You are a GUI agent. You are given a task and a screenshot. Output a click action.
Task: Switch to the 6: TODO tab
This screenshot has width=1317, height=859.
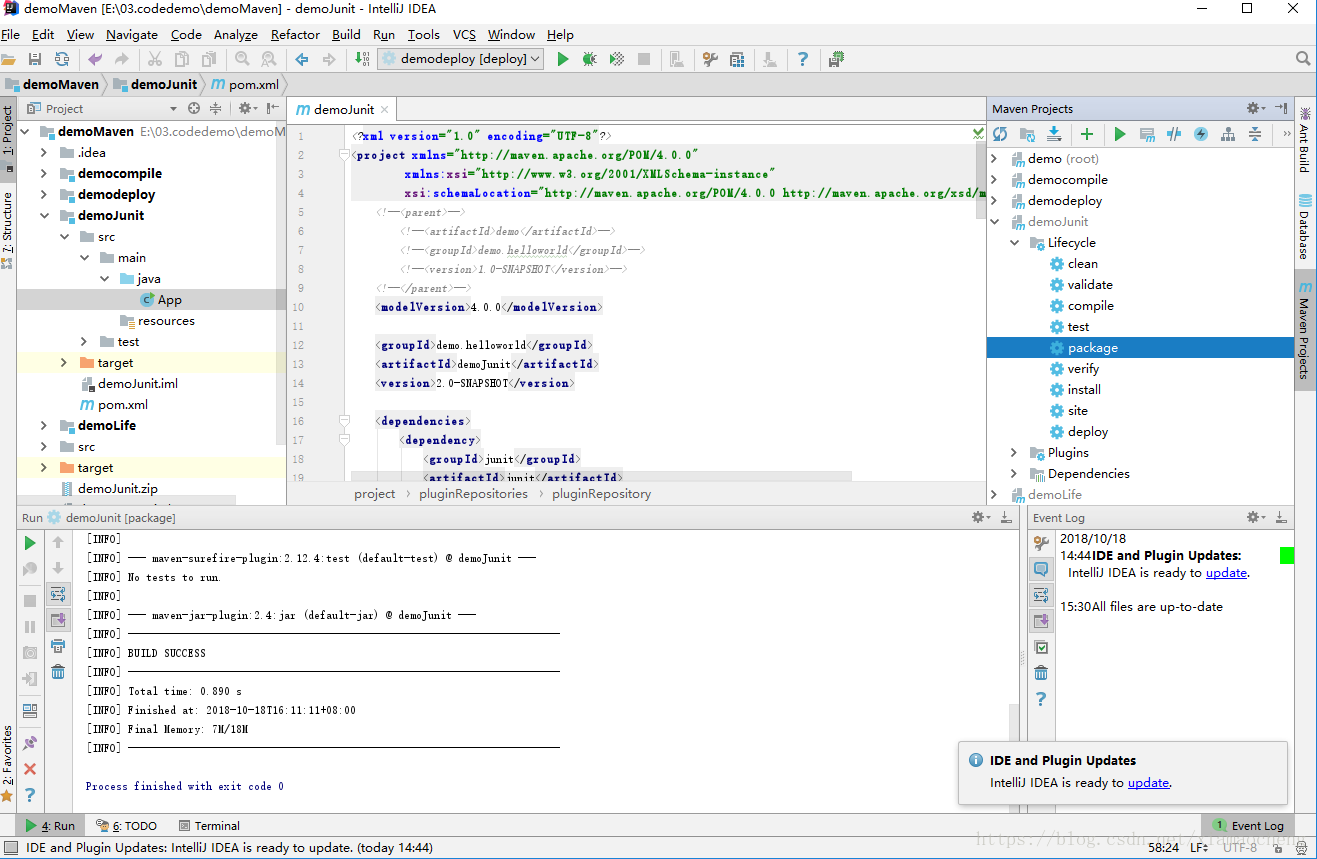coord(127,826)
